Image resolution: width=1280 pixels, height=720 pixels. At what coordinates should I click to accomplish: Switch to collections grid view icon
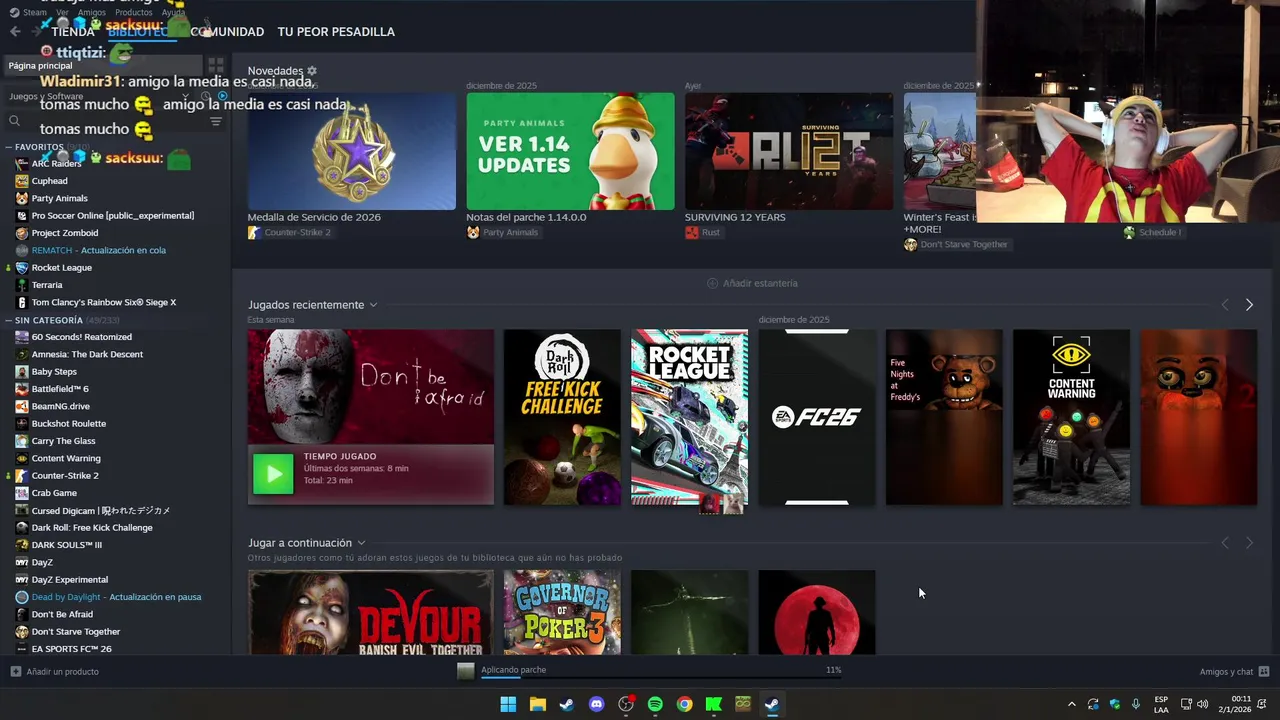[x=216, y=66]
